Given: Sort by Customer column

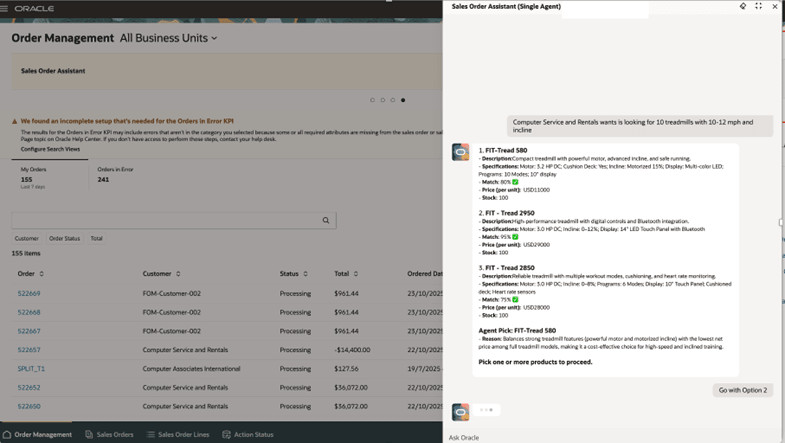Looking at the screenshot, I should tap(178, 274).
